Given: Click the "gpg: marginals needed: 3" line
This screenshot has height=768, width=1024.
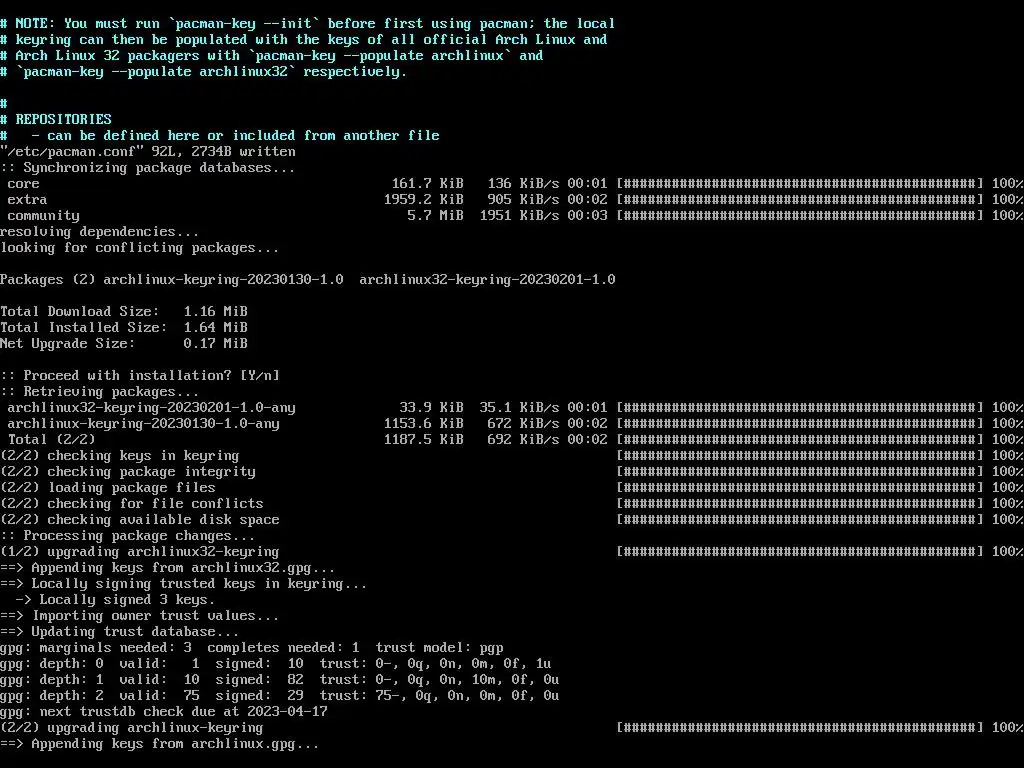Looking at the screenshot, I should click(x=252, y=648).
